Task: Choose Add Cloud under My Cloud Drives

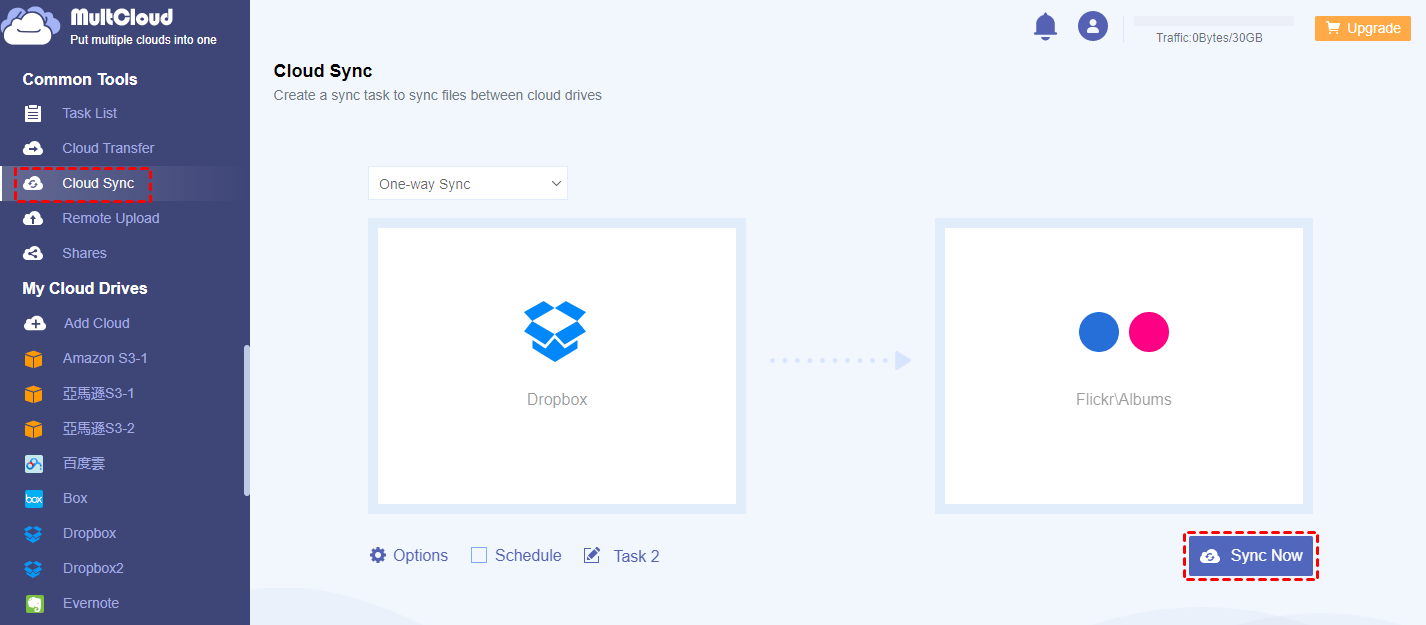Action: coord(97,323)
